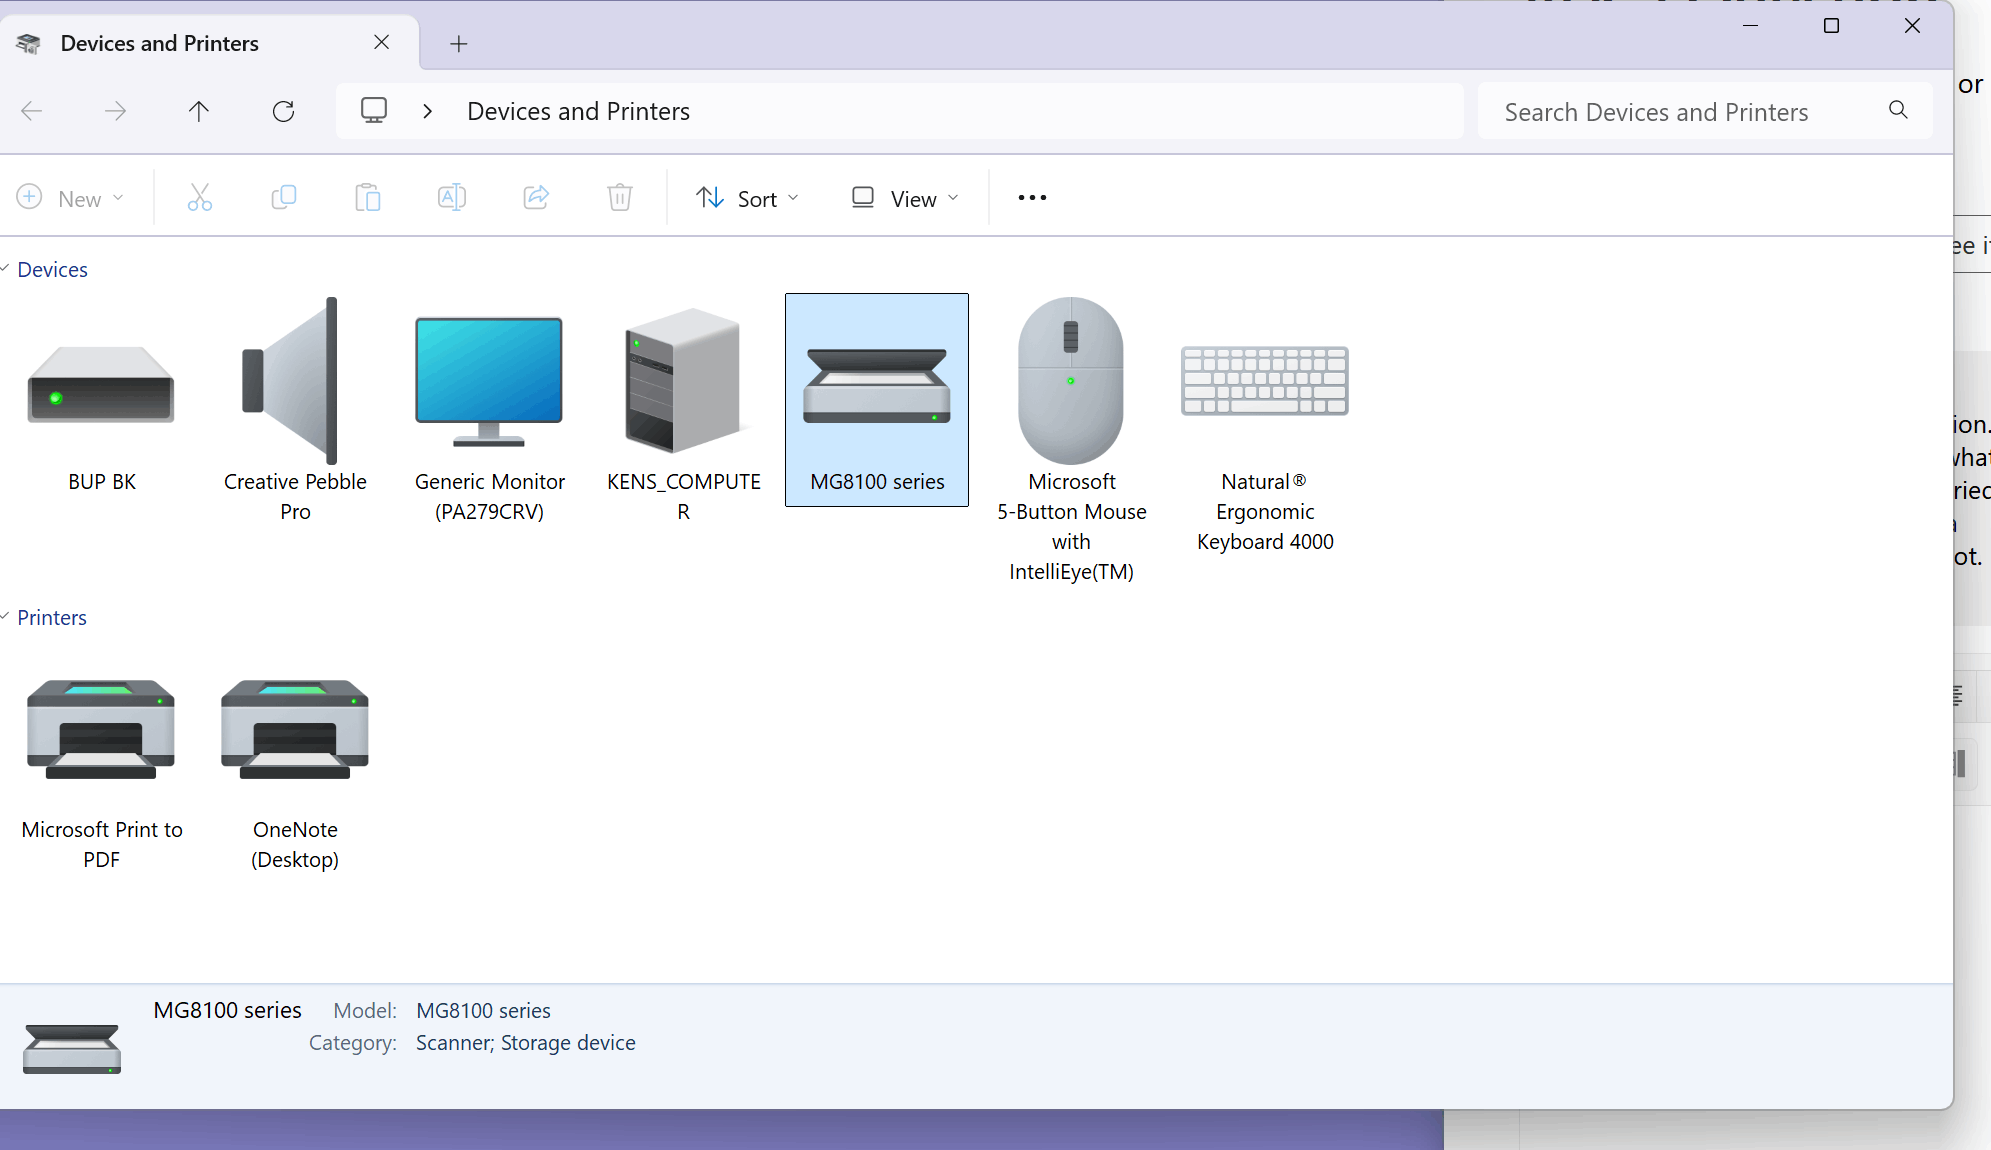Open the See more ellipsis menu
Screen dimensions: 1991x1150
[x=1032, y=198]
